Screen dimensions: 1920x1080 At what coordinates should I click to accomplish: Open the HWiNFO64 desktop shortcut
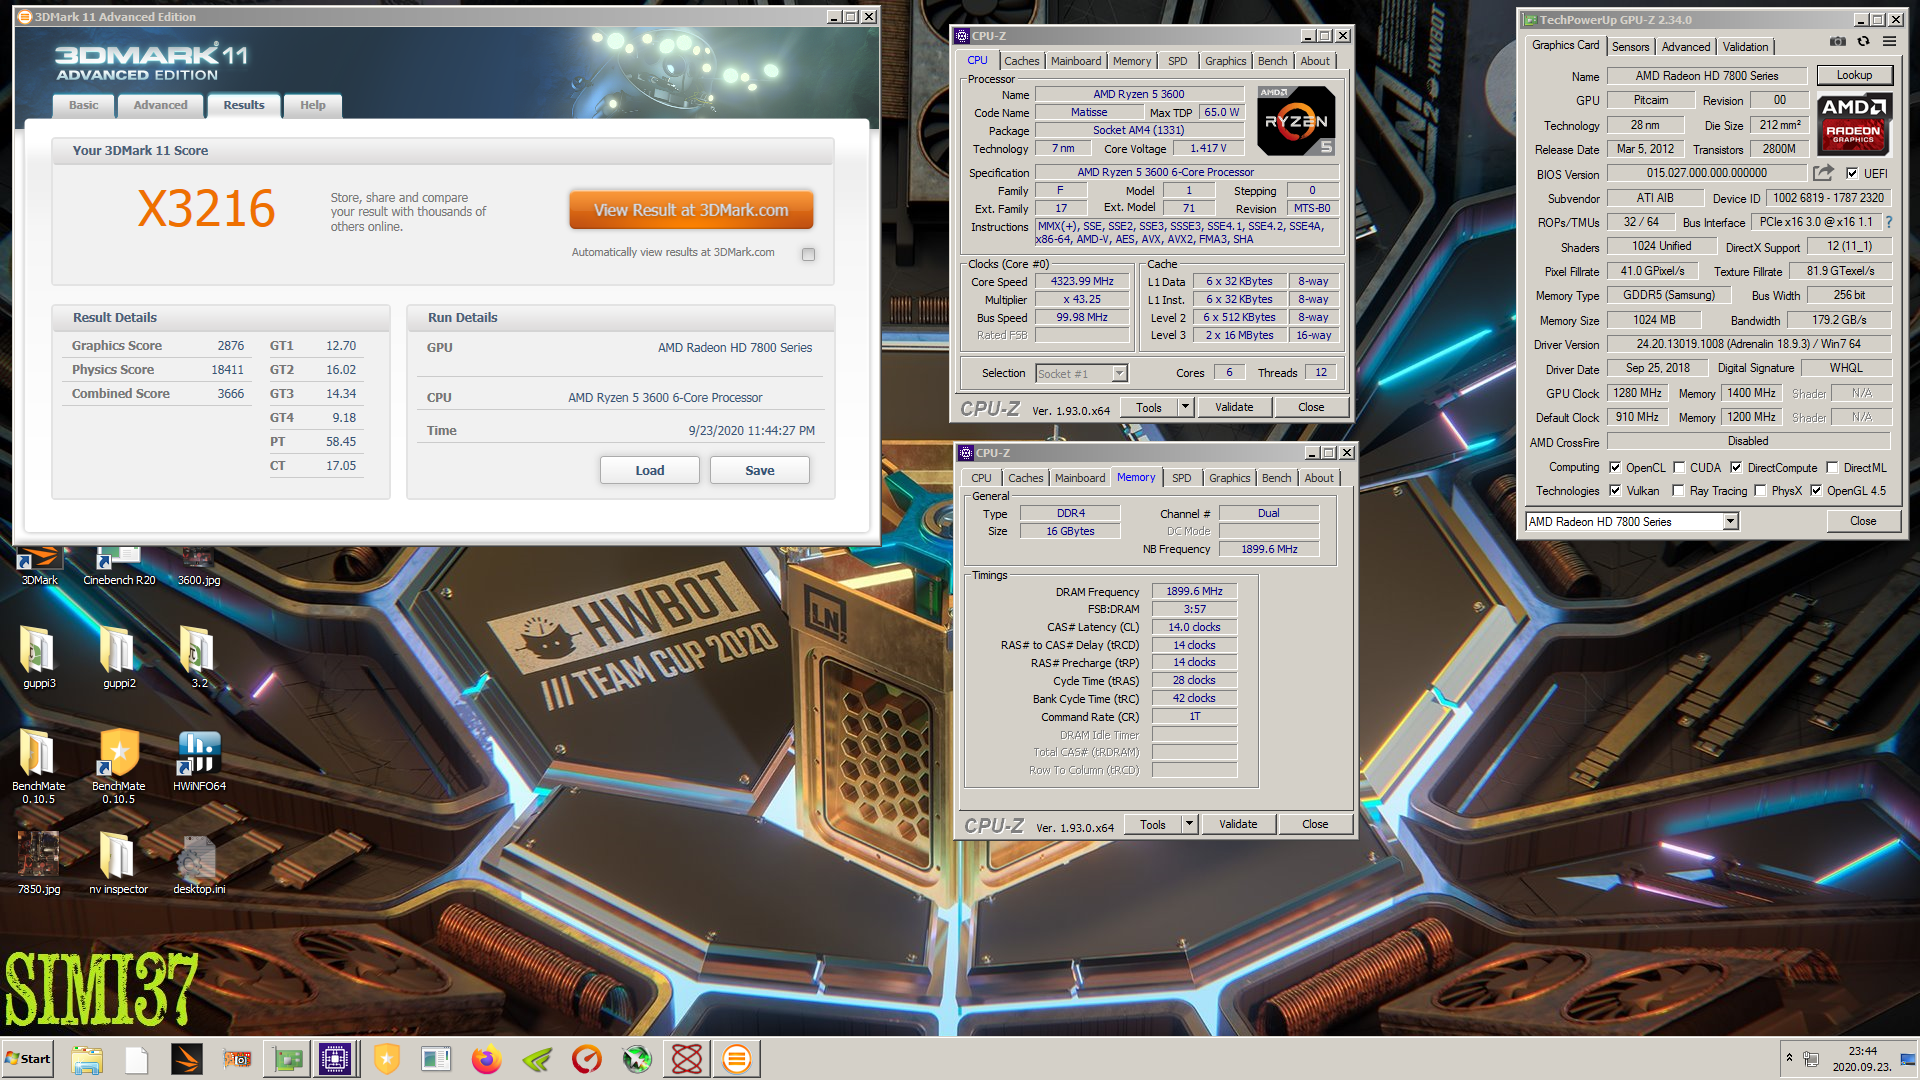pos(199,761)
